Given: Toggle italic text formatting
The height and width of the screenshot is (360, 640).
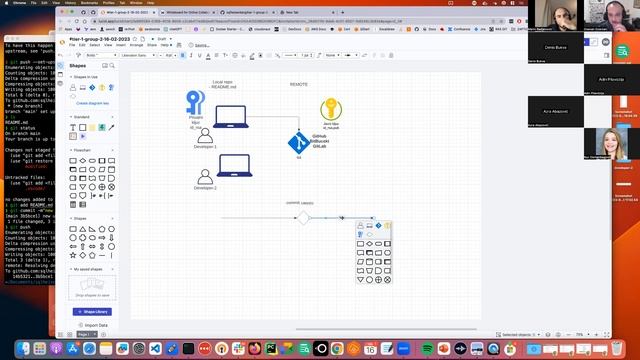Looking at the screenshot, I should coord(191,55).
